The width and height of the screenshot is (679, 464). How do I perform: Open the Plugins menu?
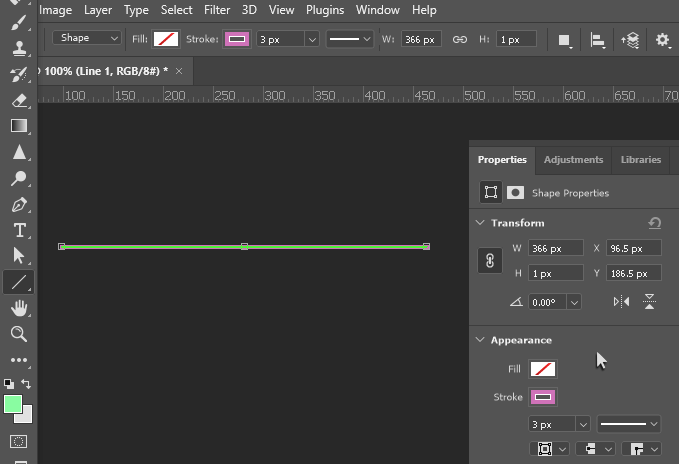[x=325, y=10]
